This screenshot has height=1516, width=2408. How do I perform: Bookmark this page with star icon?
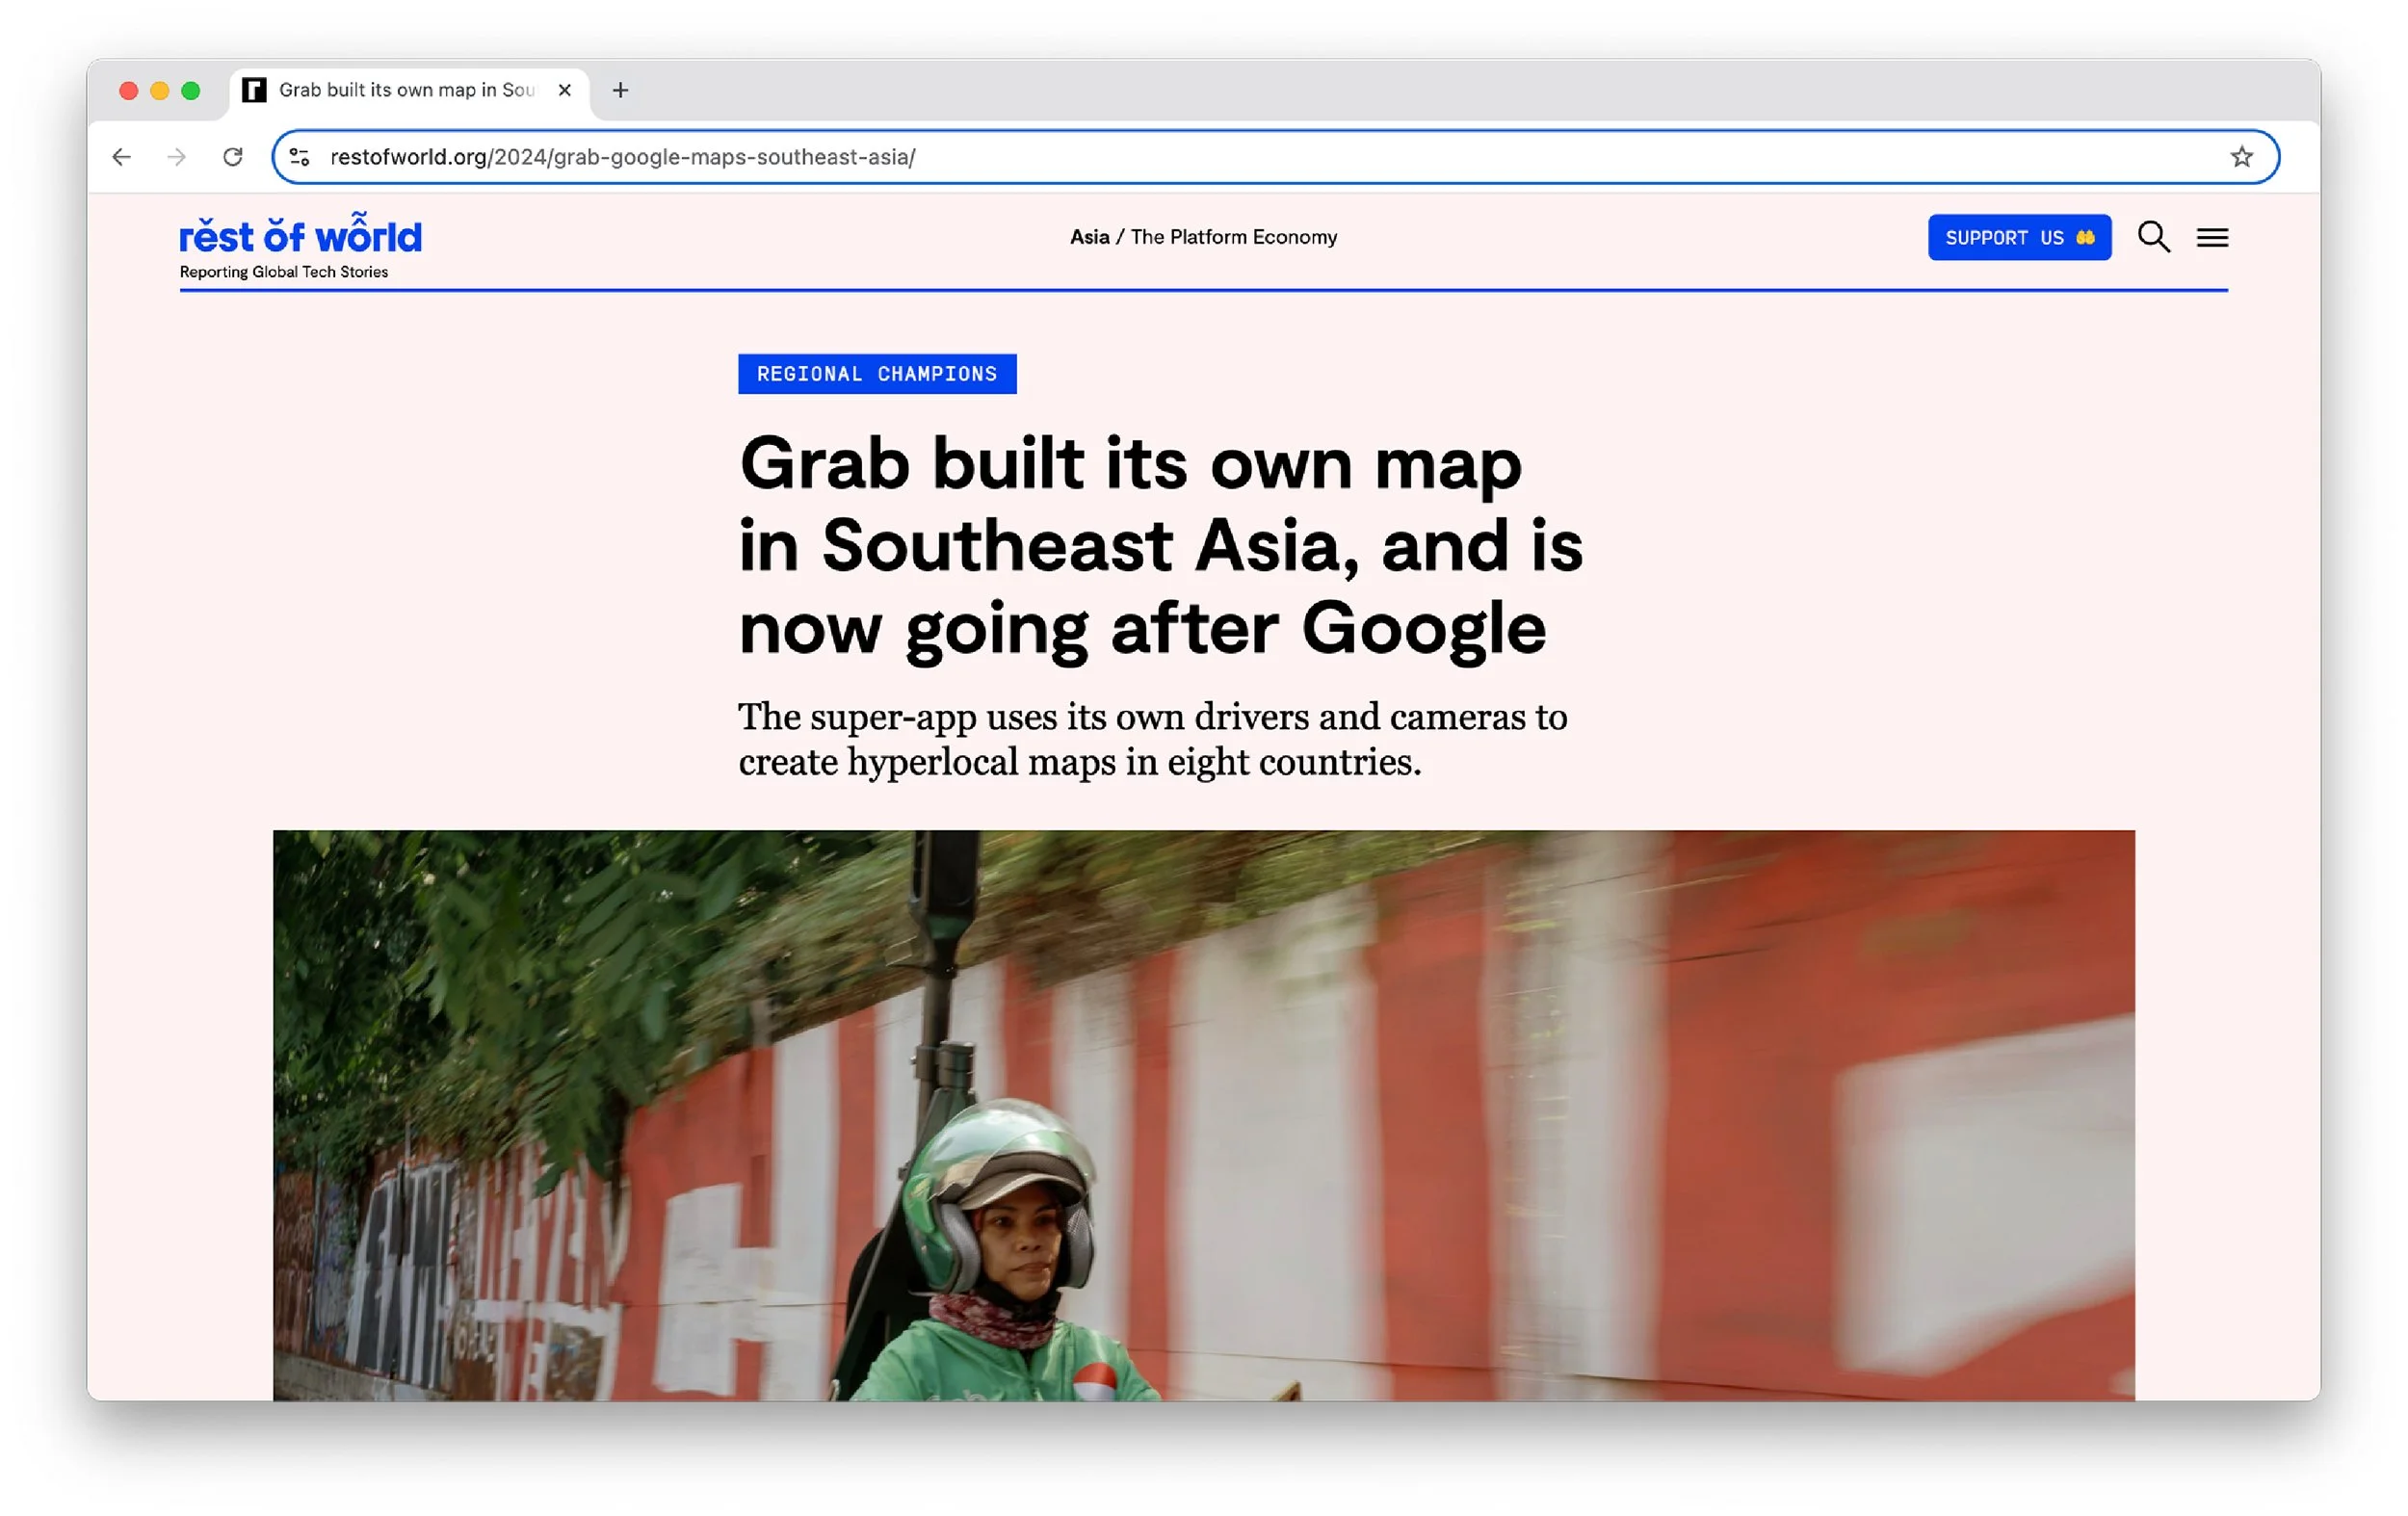point(2241,157)
